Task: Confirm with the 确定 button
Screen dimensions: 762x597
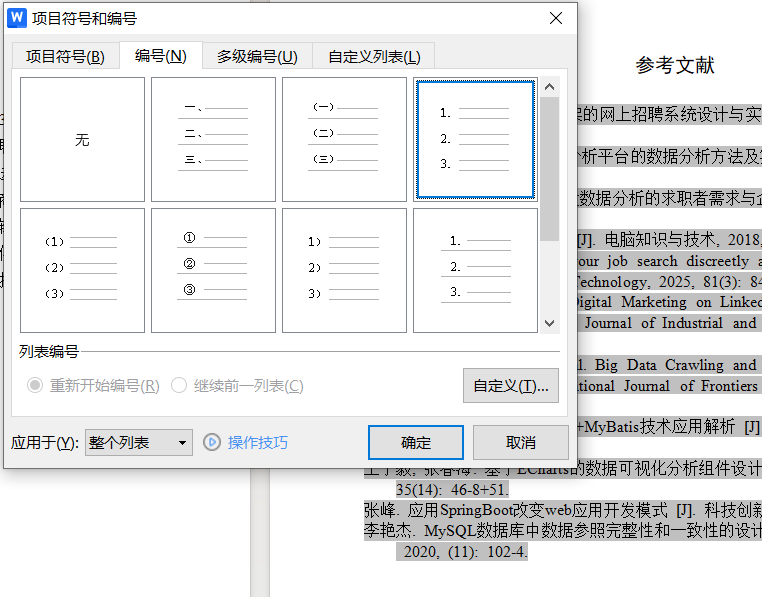Action: point(416,442)
